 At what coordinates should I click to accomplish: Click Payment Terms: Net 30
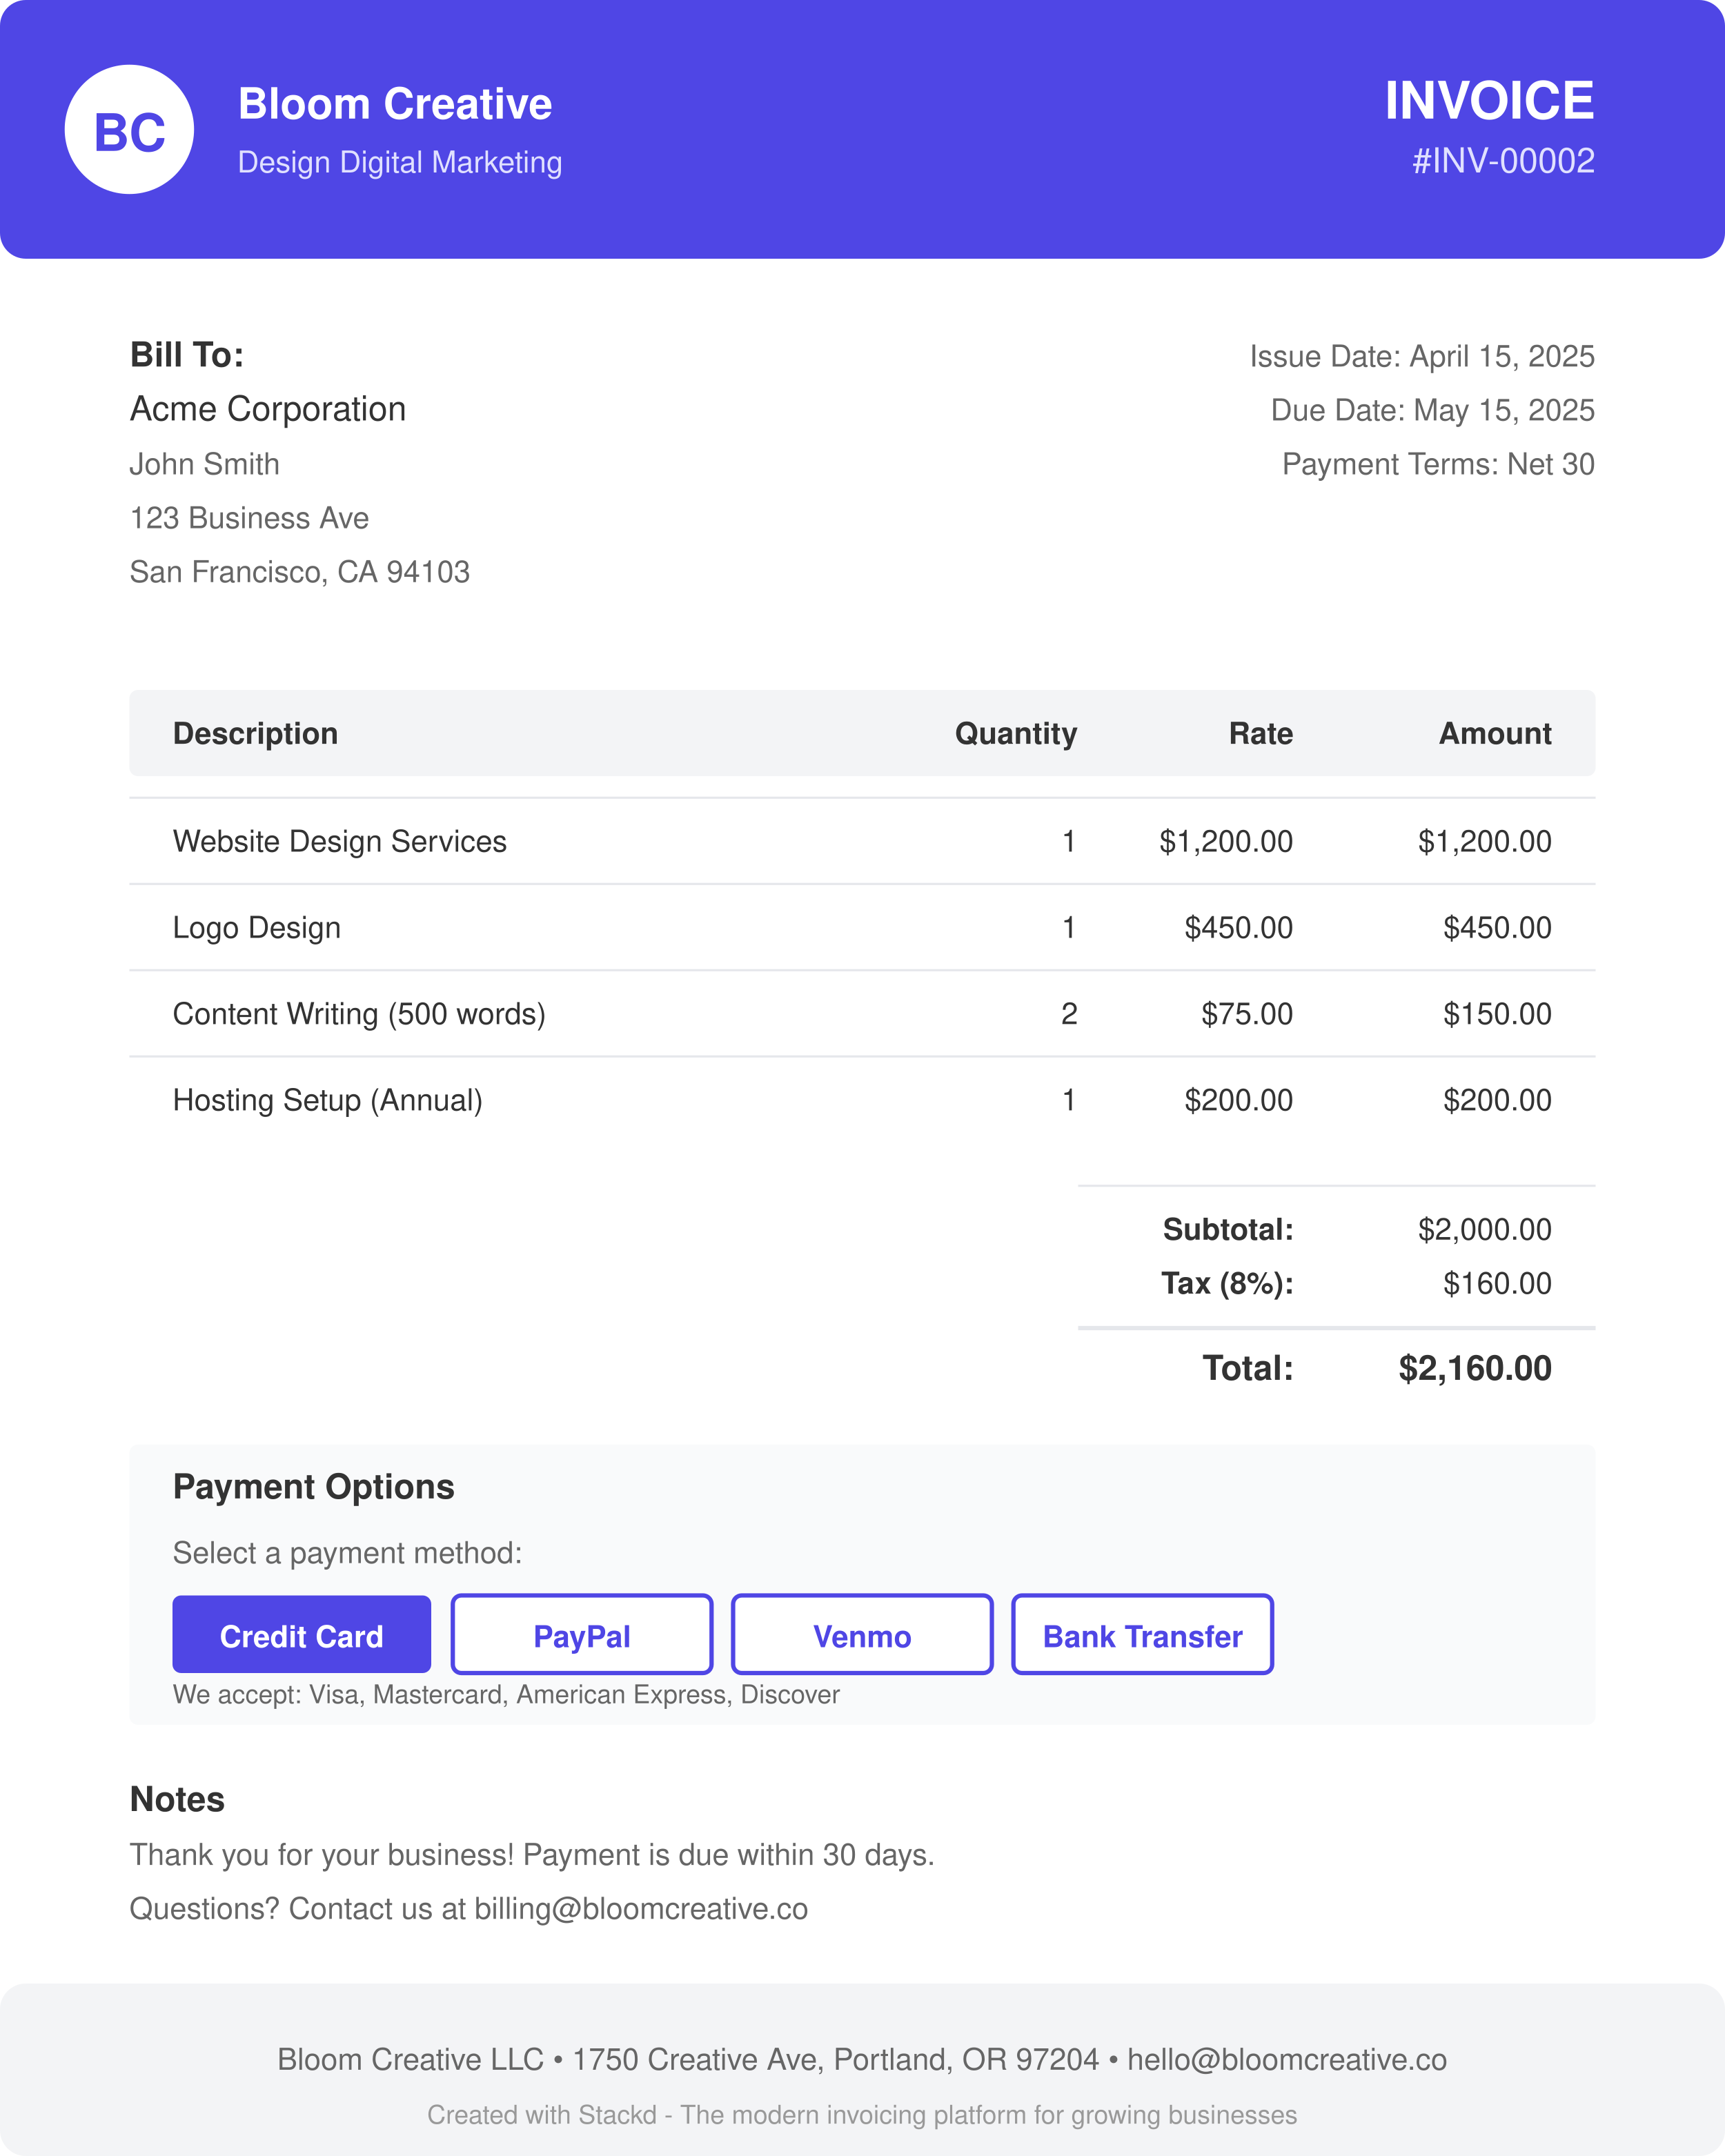[x=1438, y=464]
